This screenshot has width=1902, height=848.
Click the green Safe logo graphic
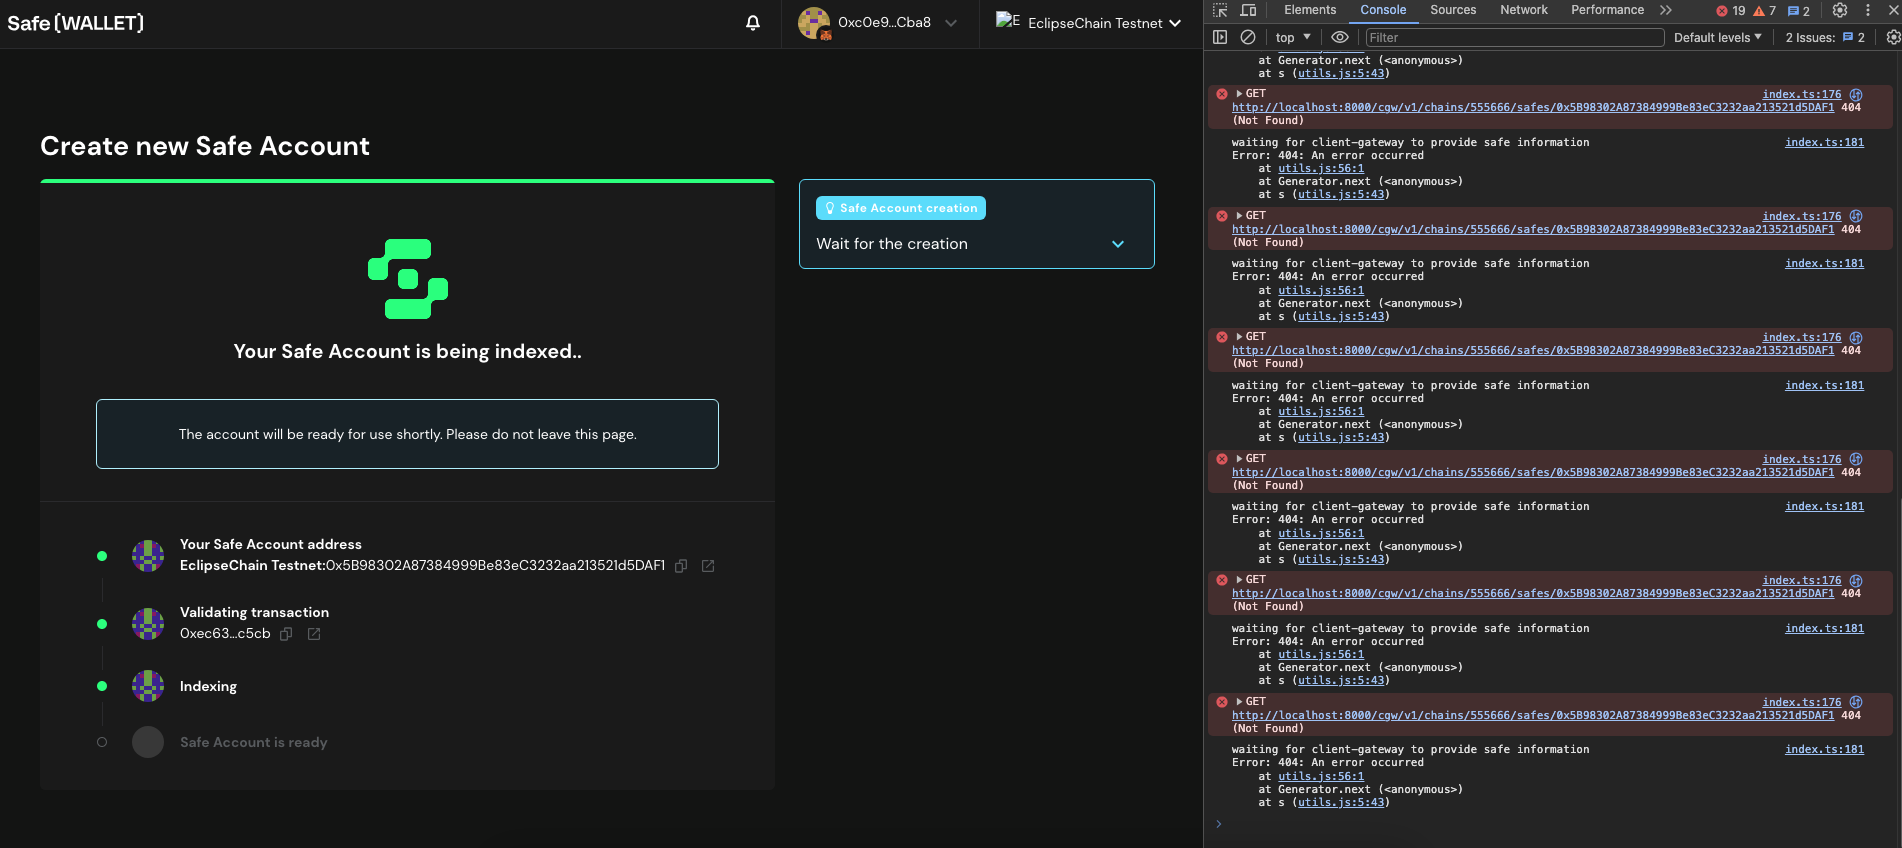[x=408, y=279]
